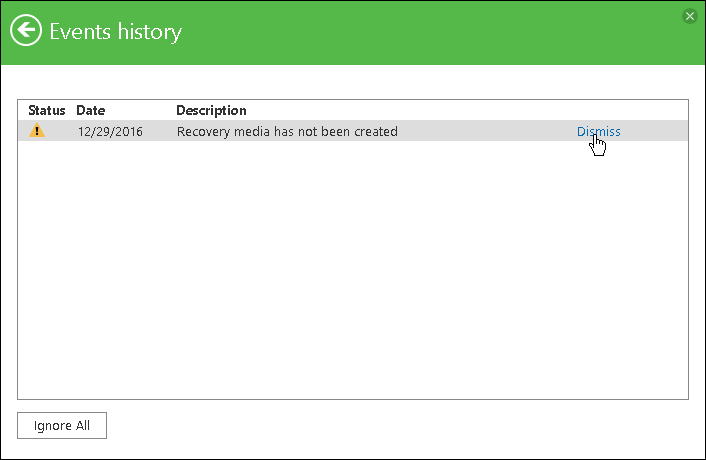This screenshot has width=706, height=460.
Task: Click the yellow warning status icon
Action: pyautogui.click(x=37, y=131)
